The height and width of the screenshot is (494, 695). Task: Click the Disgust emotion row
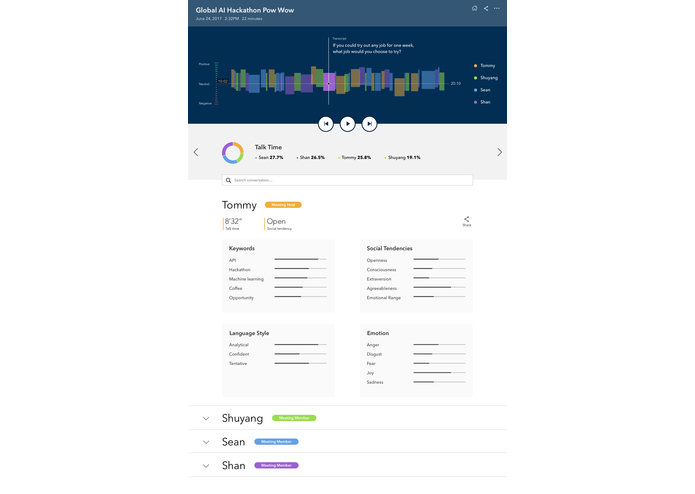416,354
